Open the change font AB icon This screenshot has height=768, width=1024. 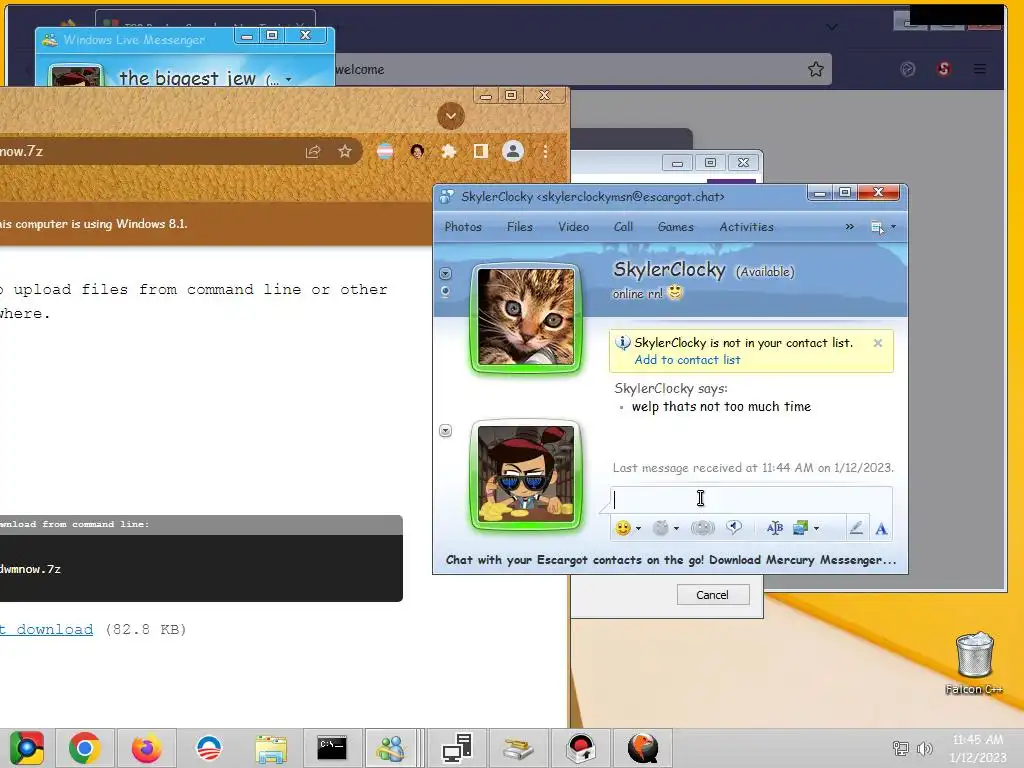pyautogui.click(x=775, y=528)
